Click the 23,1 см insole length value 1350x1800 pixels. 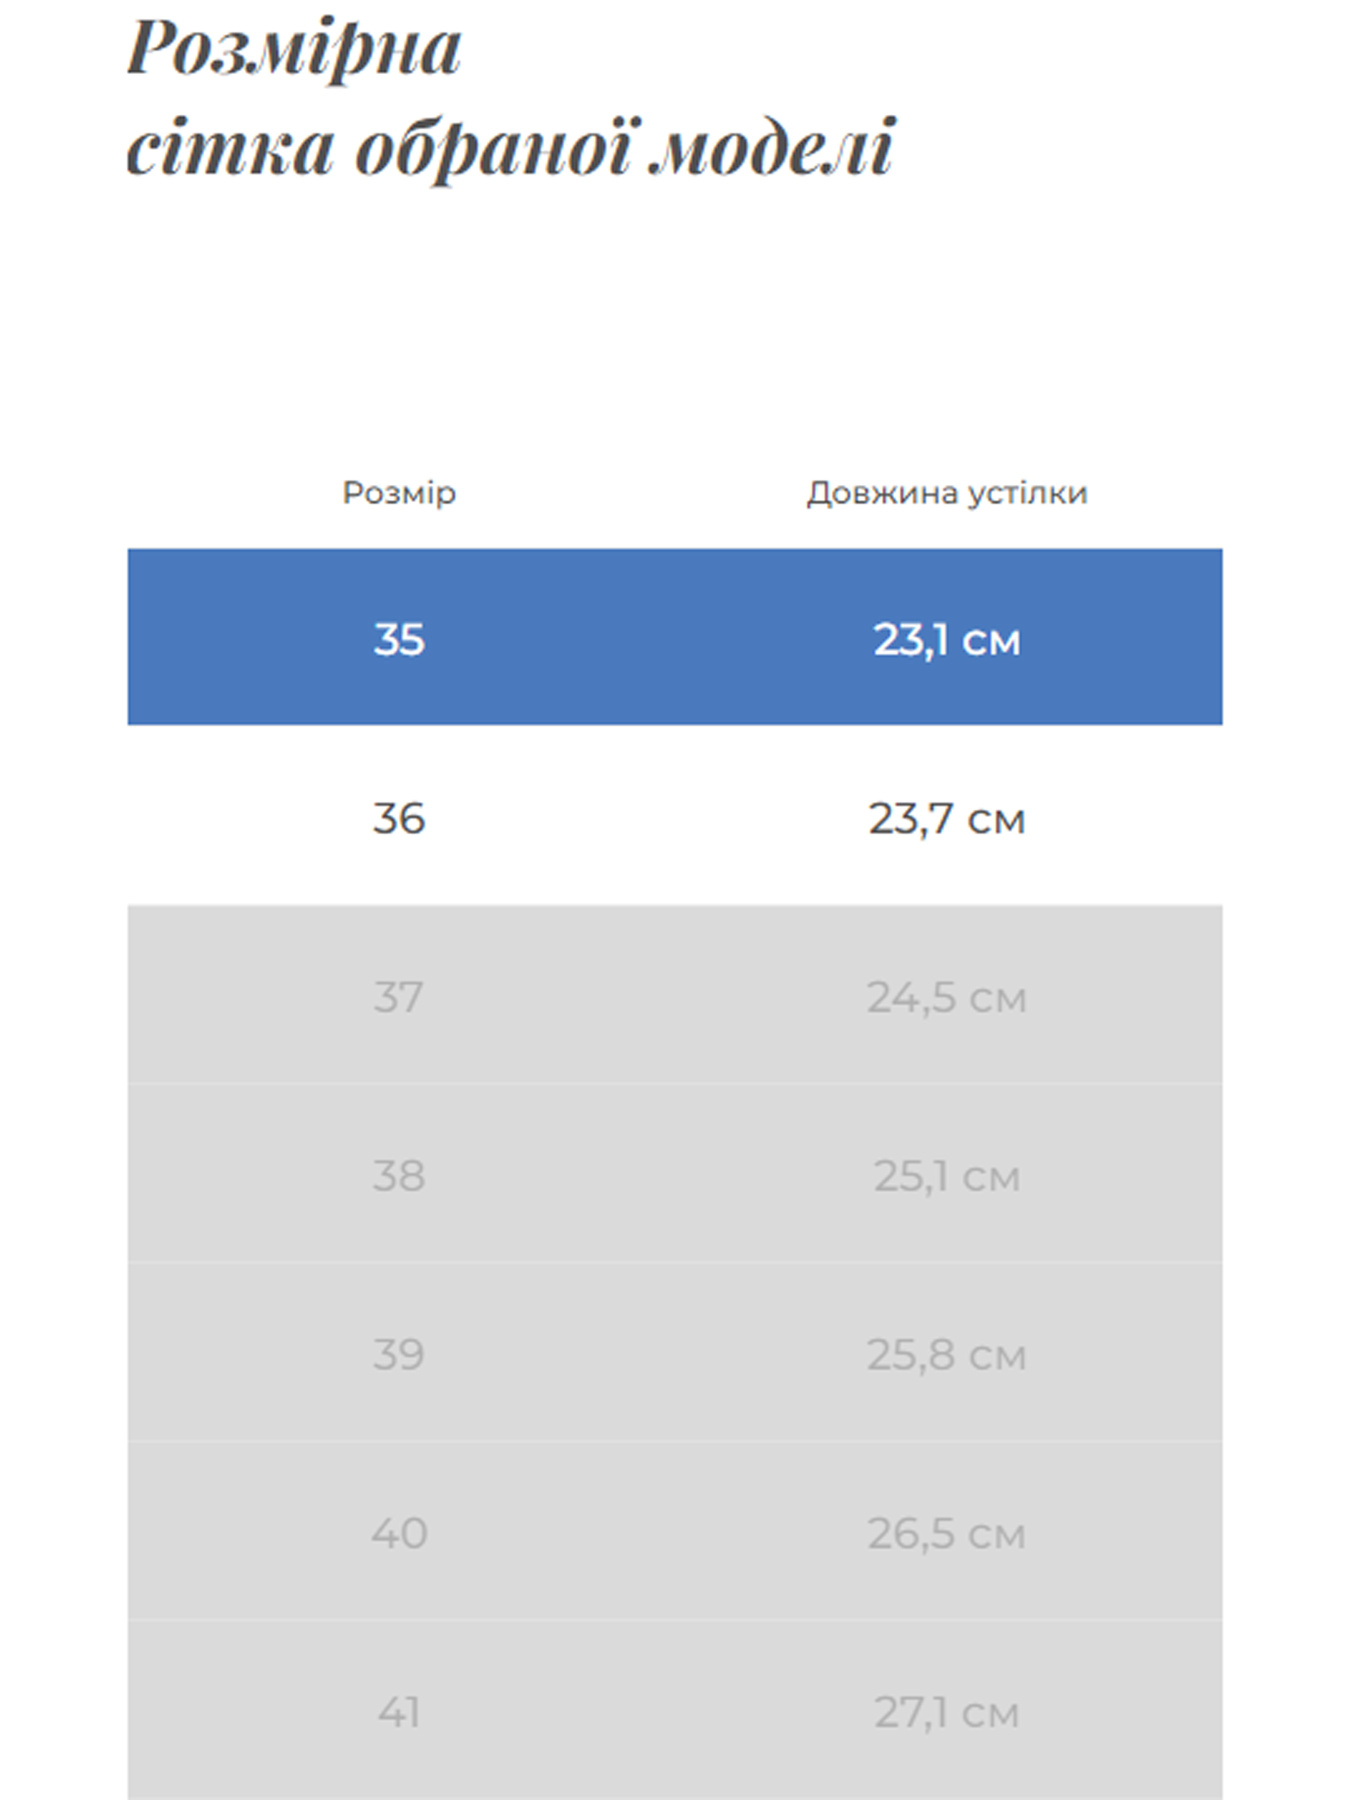pos(946,639)
